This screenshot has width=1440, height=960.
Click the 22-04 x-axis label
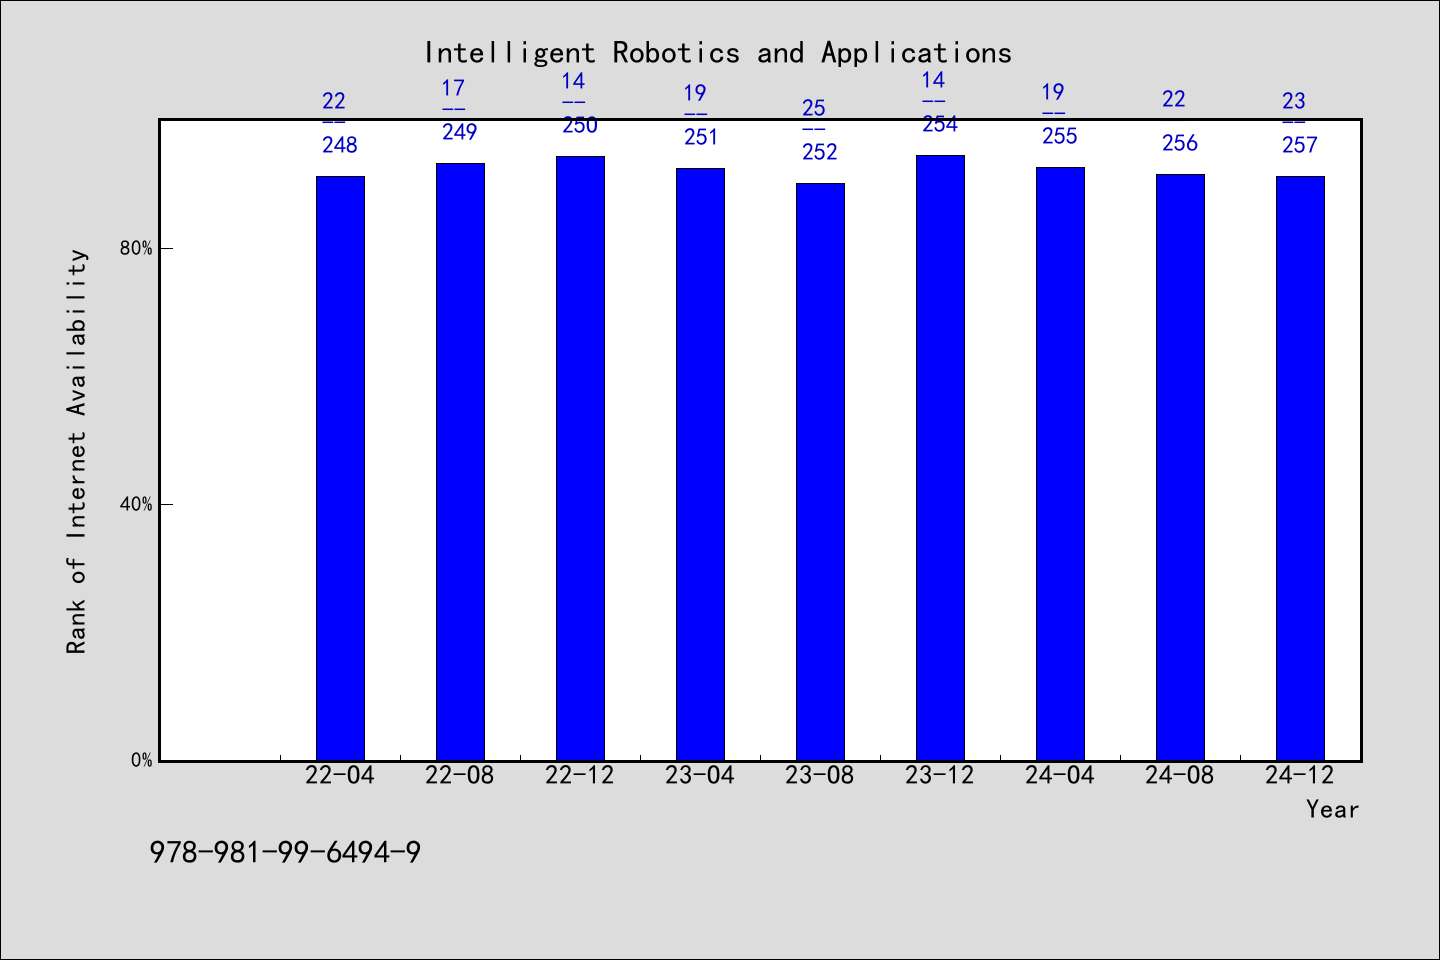point(340,776)
